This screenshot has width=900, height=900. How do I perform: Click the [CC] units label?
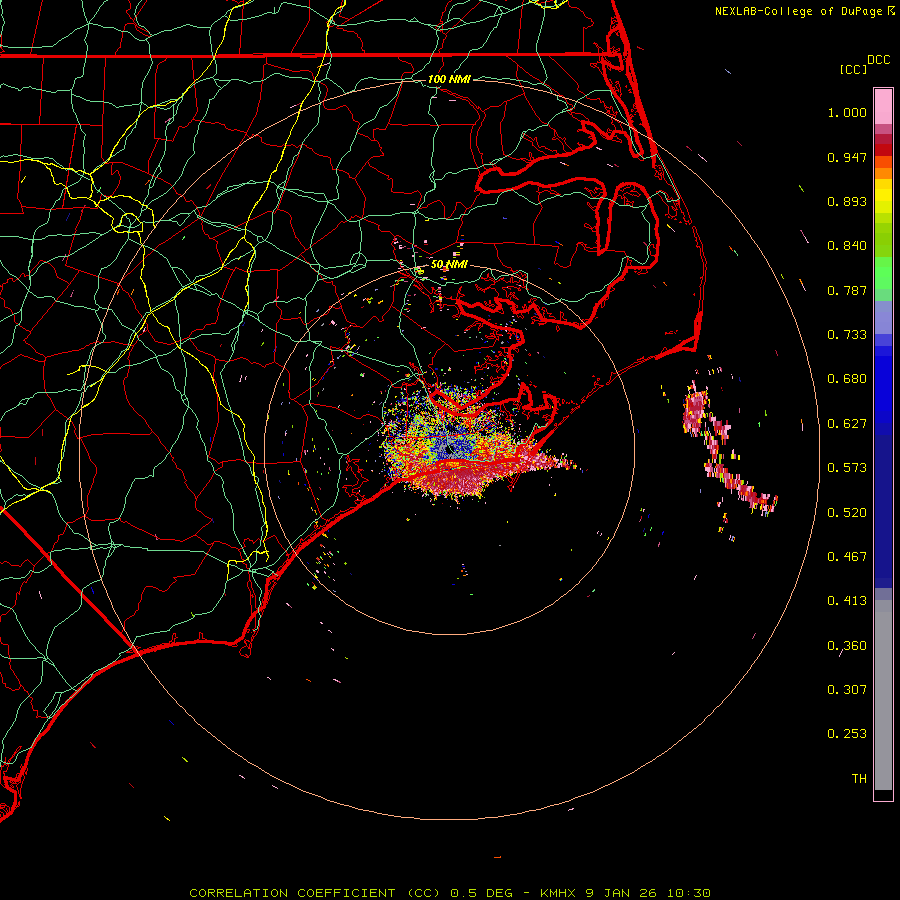click(853, 69)
